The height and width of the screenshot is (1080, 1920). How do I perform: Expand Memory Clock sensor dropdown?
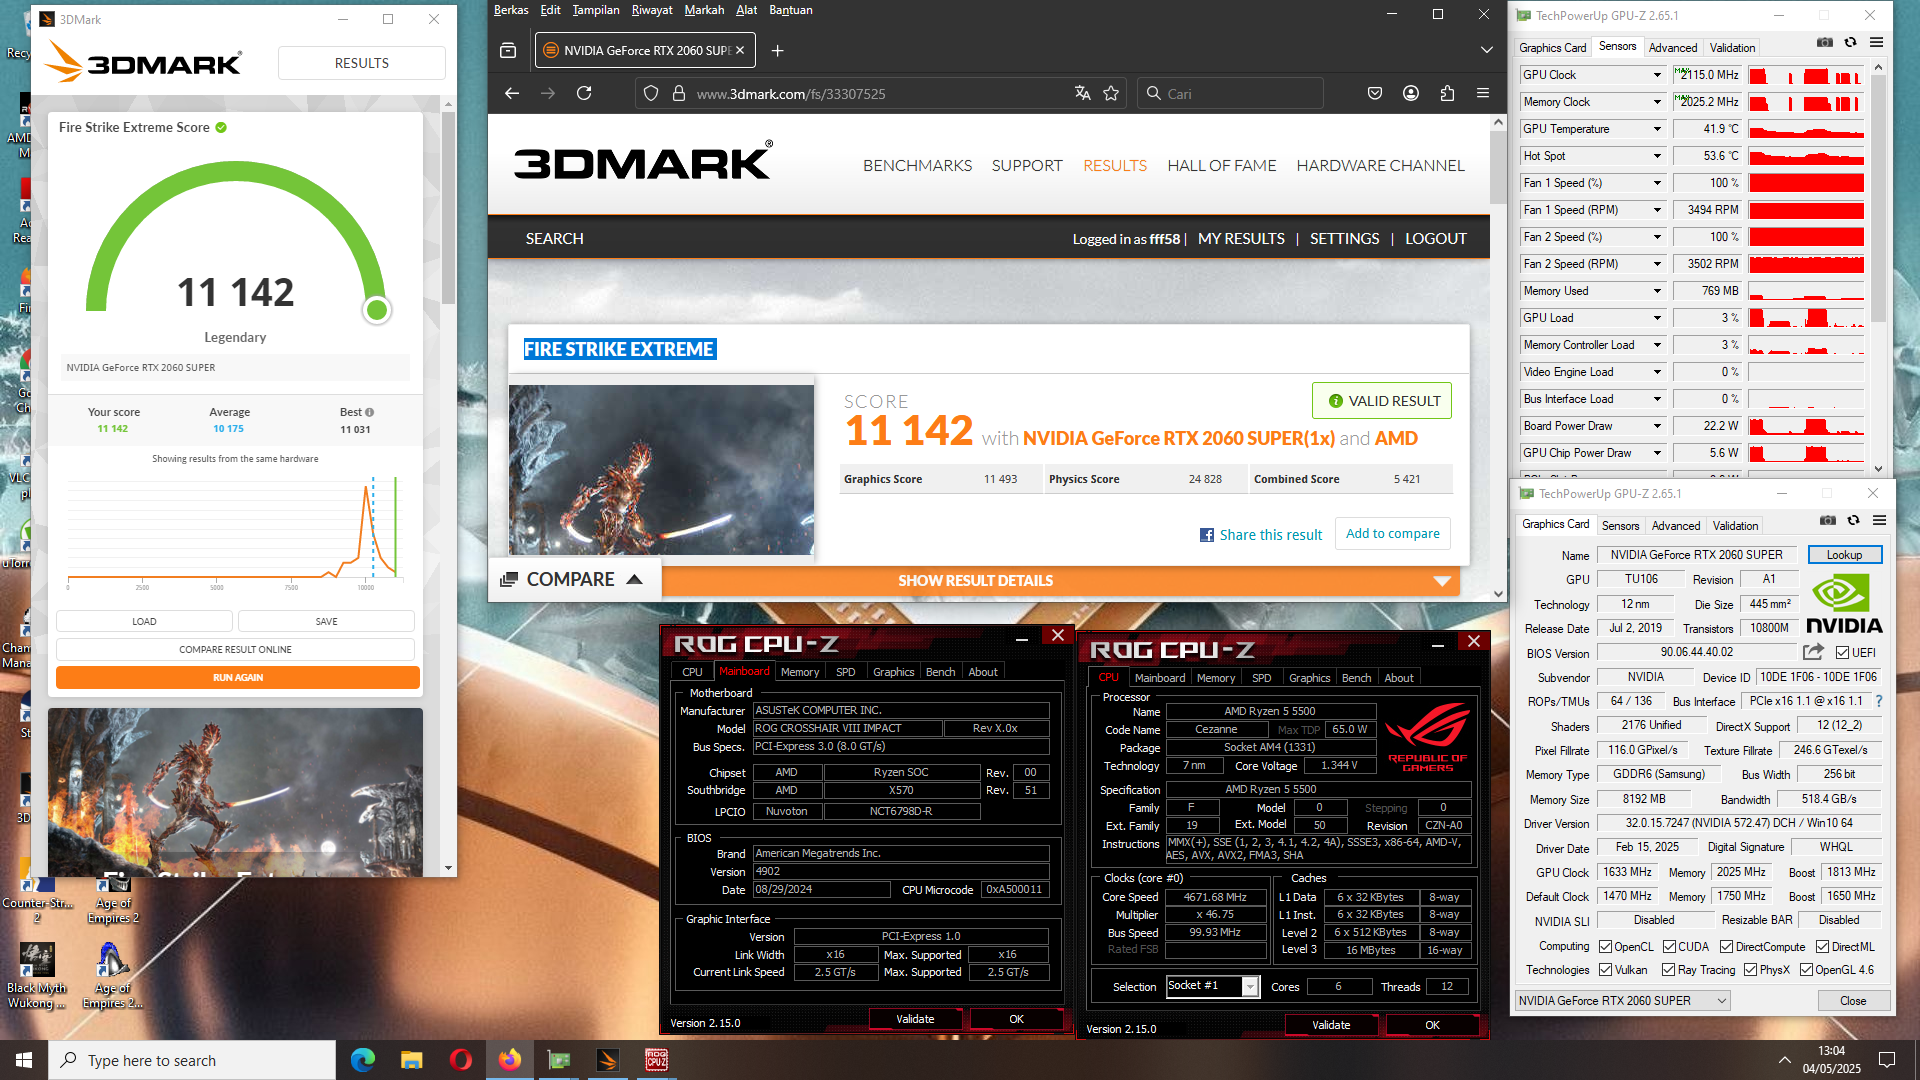tap(1657, 102)
